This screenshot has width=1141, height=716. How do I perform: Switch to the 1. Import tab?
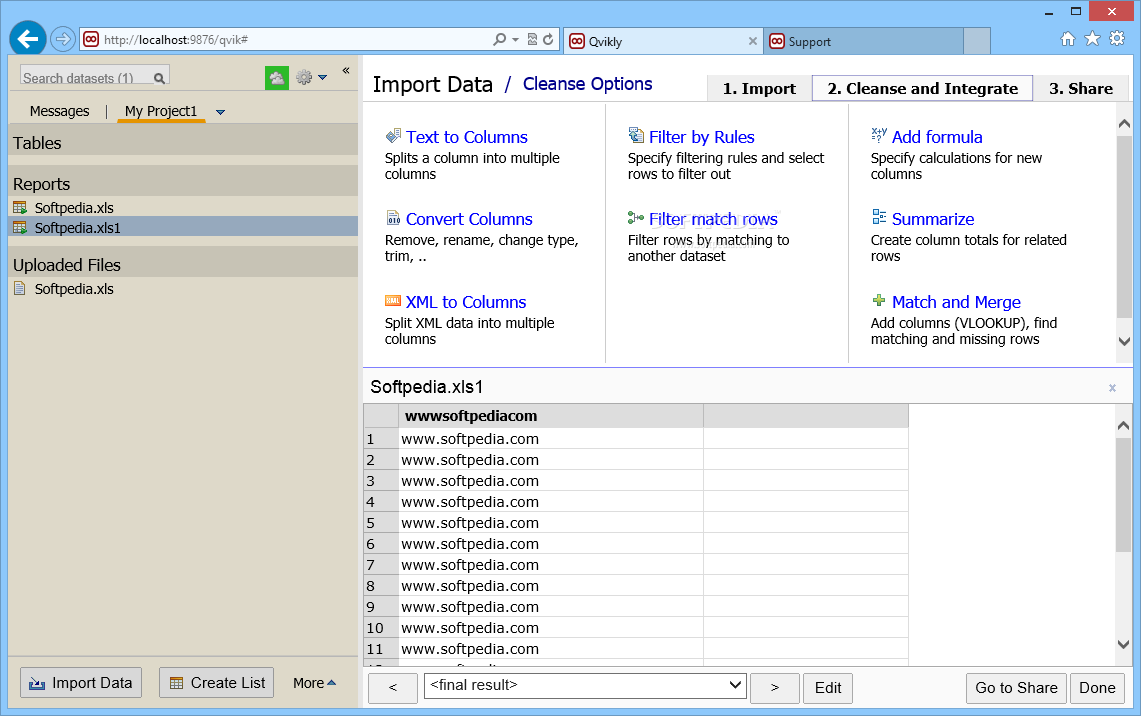click(x=759, y=88)
